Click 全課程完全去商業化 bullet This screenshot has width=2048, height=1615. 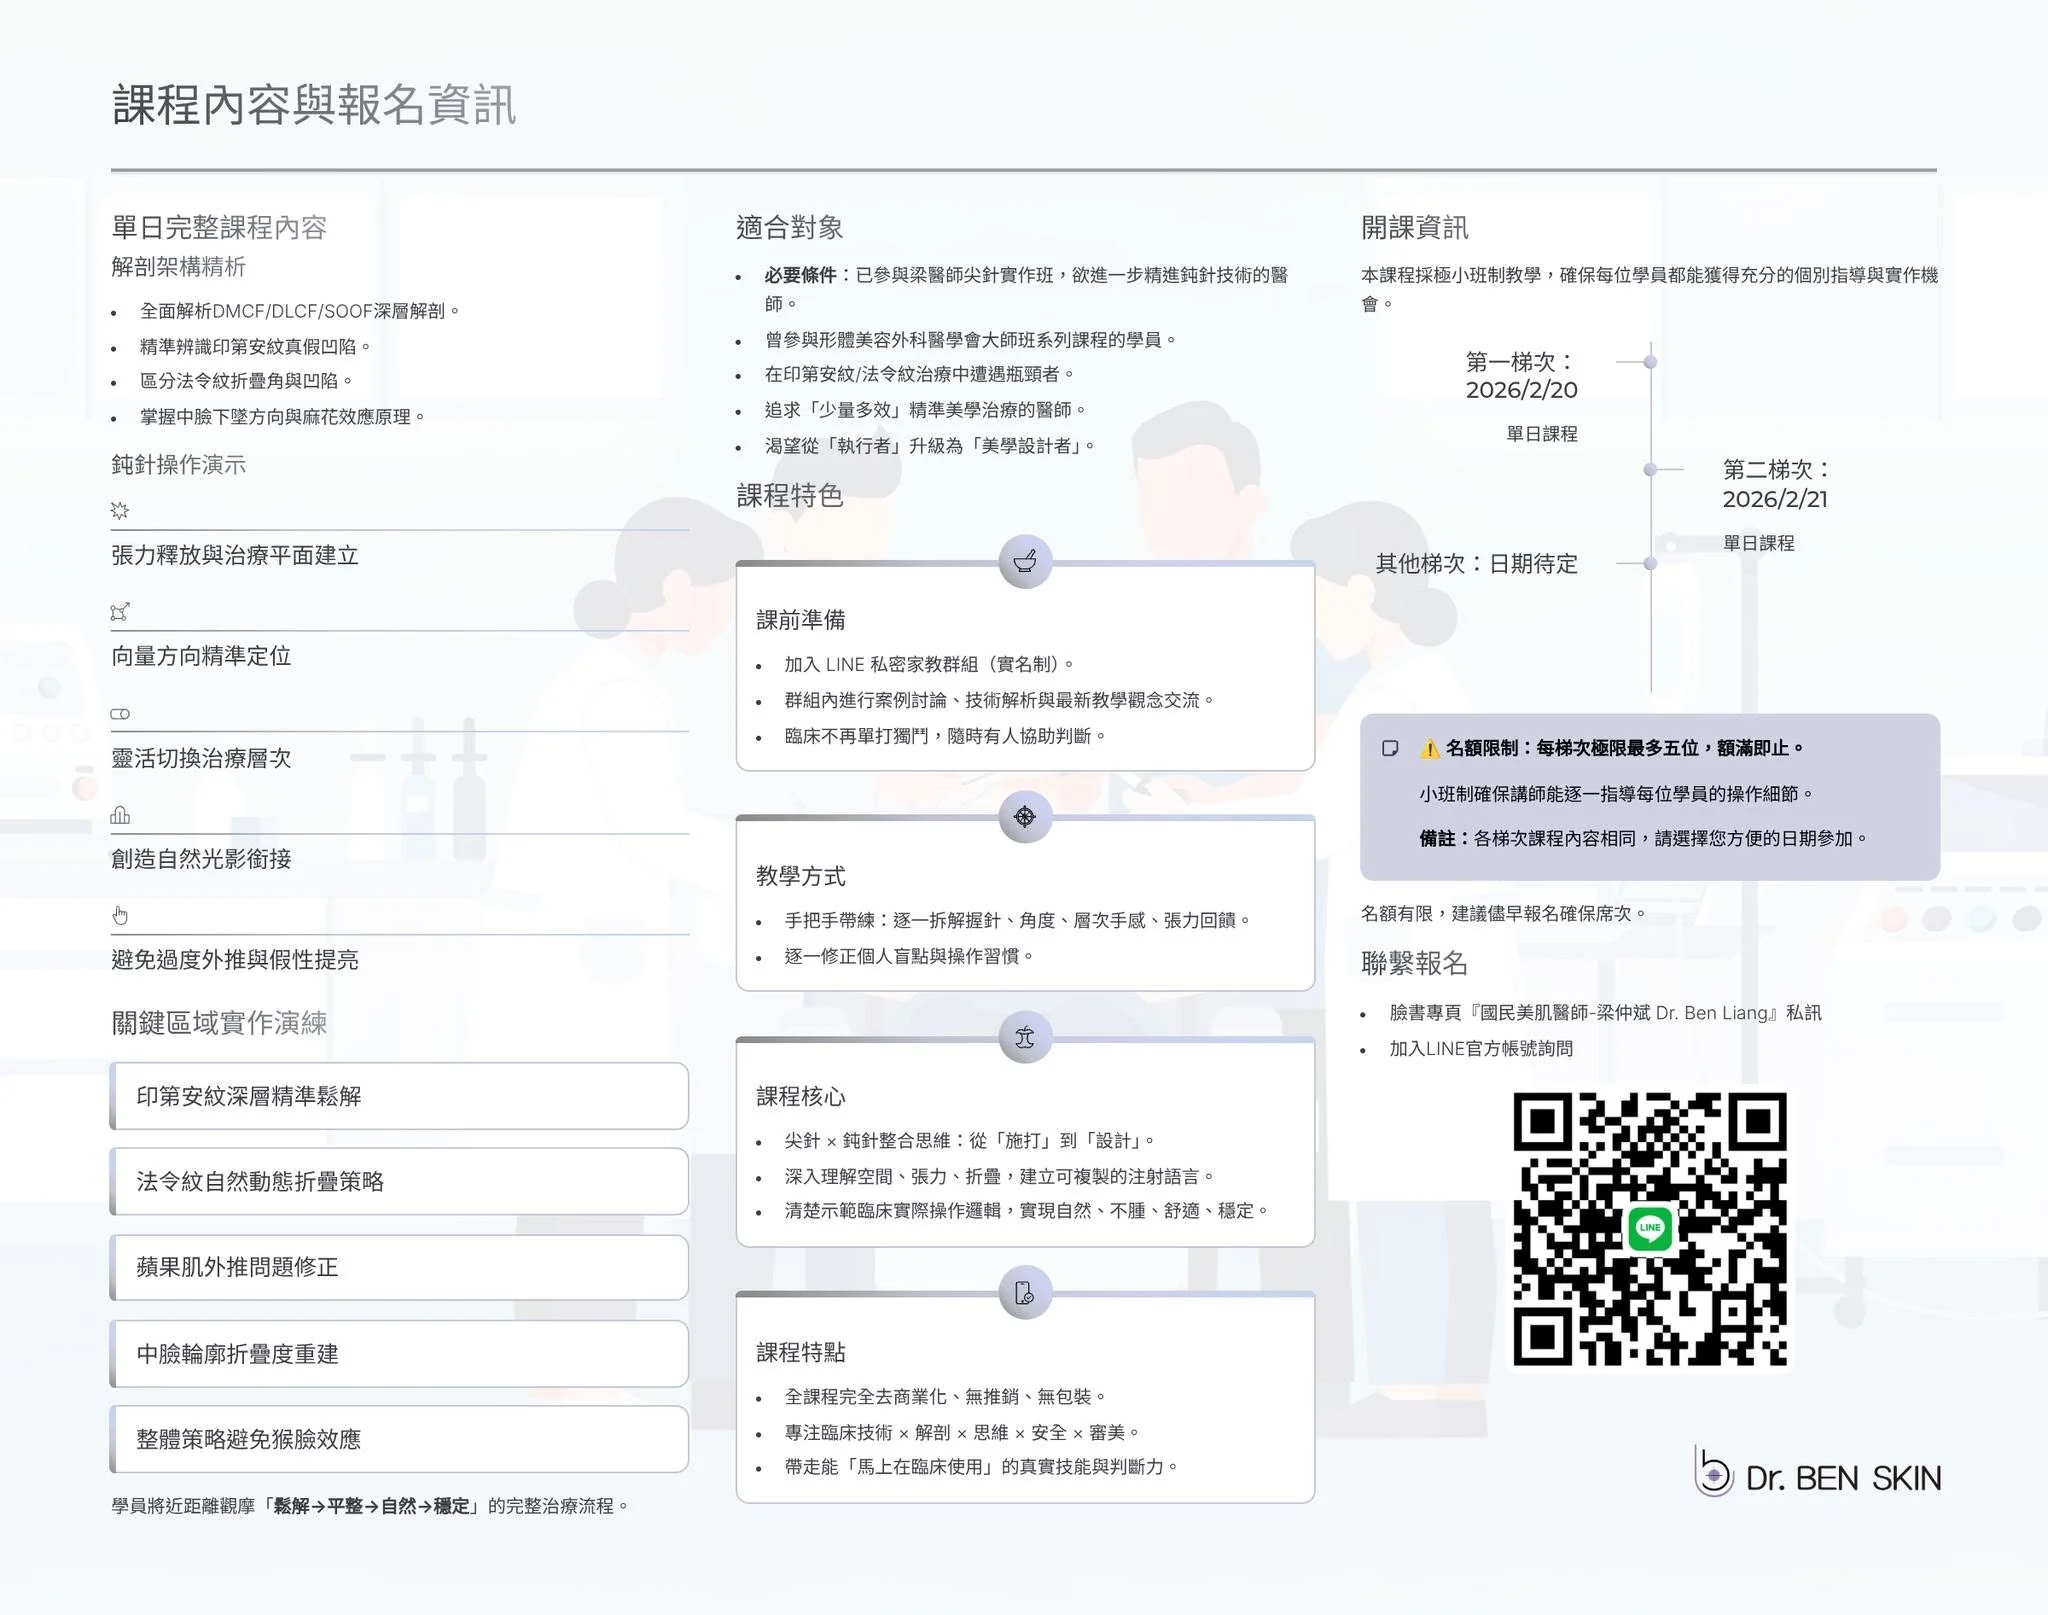[946, 1396]
